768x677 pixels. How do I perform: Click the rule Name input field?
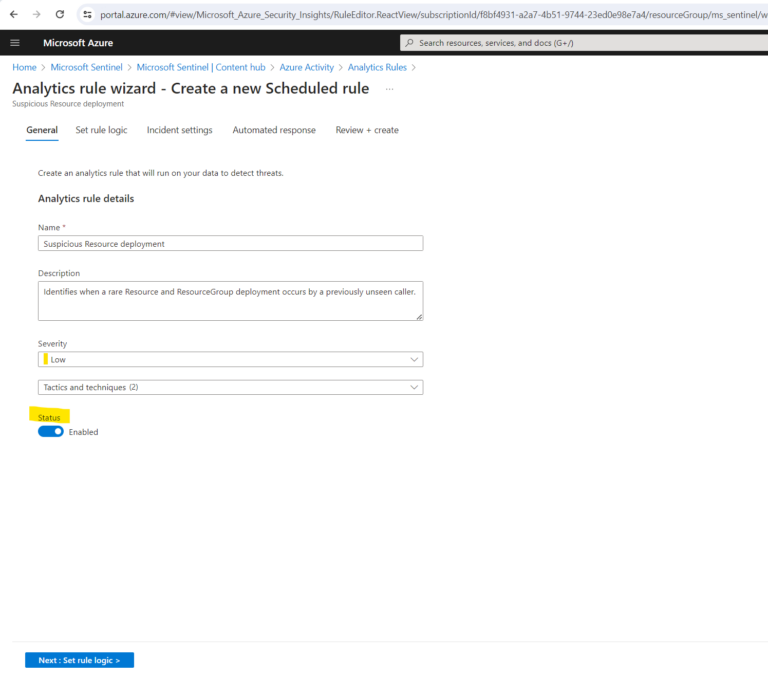click(230, 243)
